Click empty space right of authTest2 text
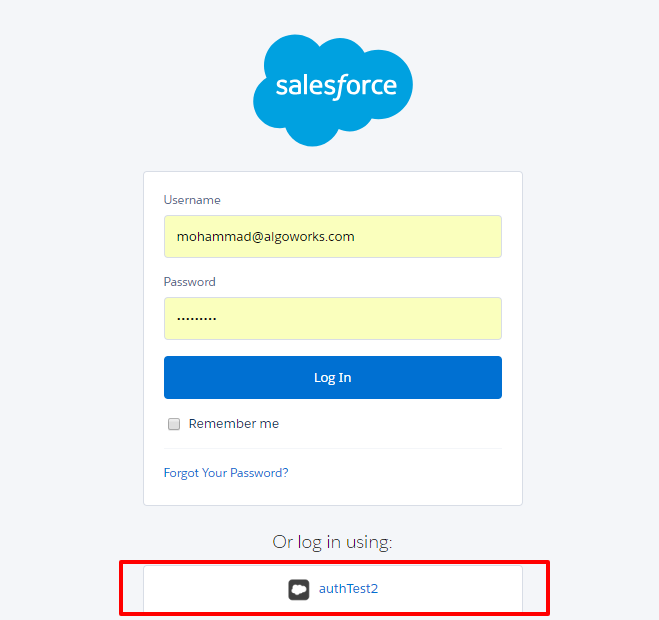The image size is (659, 620). tap(450, 589)
